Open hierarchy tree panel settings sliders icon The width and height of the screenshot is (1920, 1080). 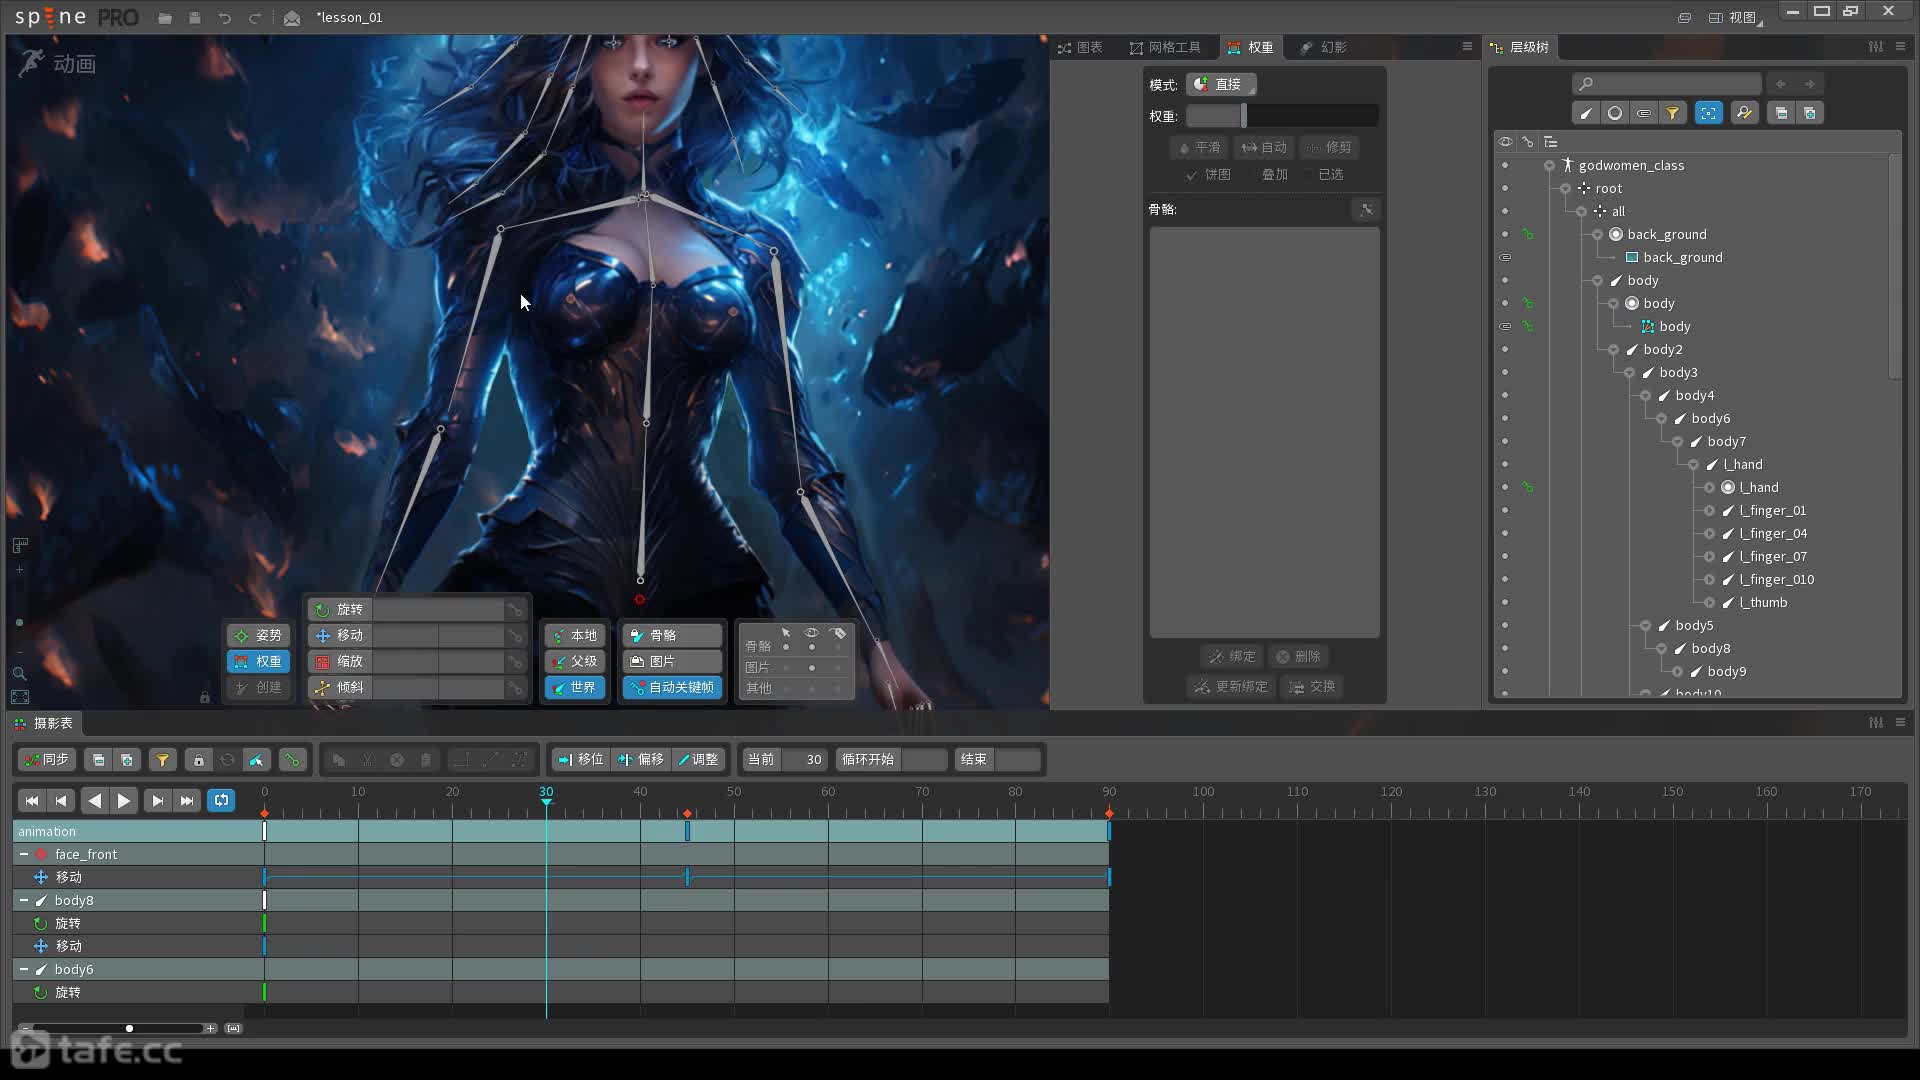point(1876,47)
